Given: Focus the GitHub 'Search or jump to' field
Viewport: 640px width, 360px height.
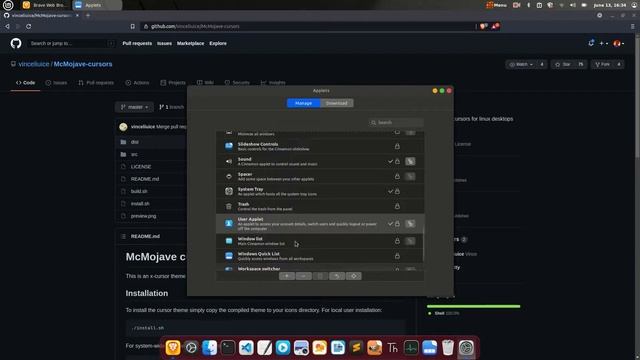Looking at the screenshot, I should [71, 43].
